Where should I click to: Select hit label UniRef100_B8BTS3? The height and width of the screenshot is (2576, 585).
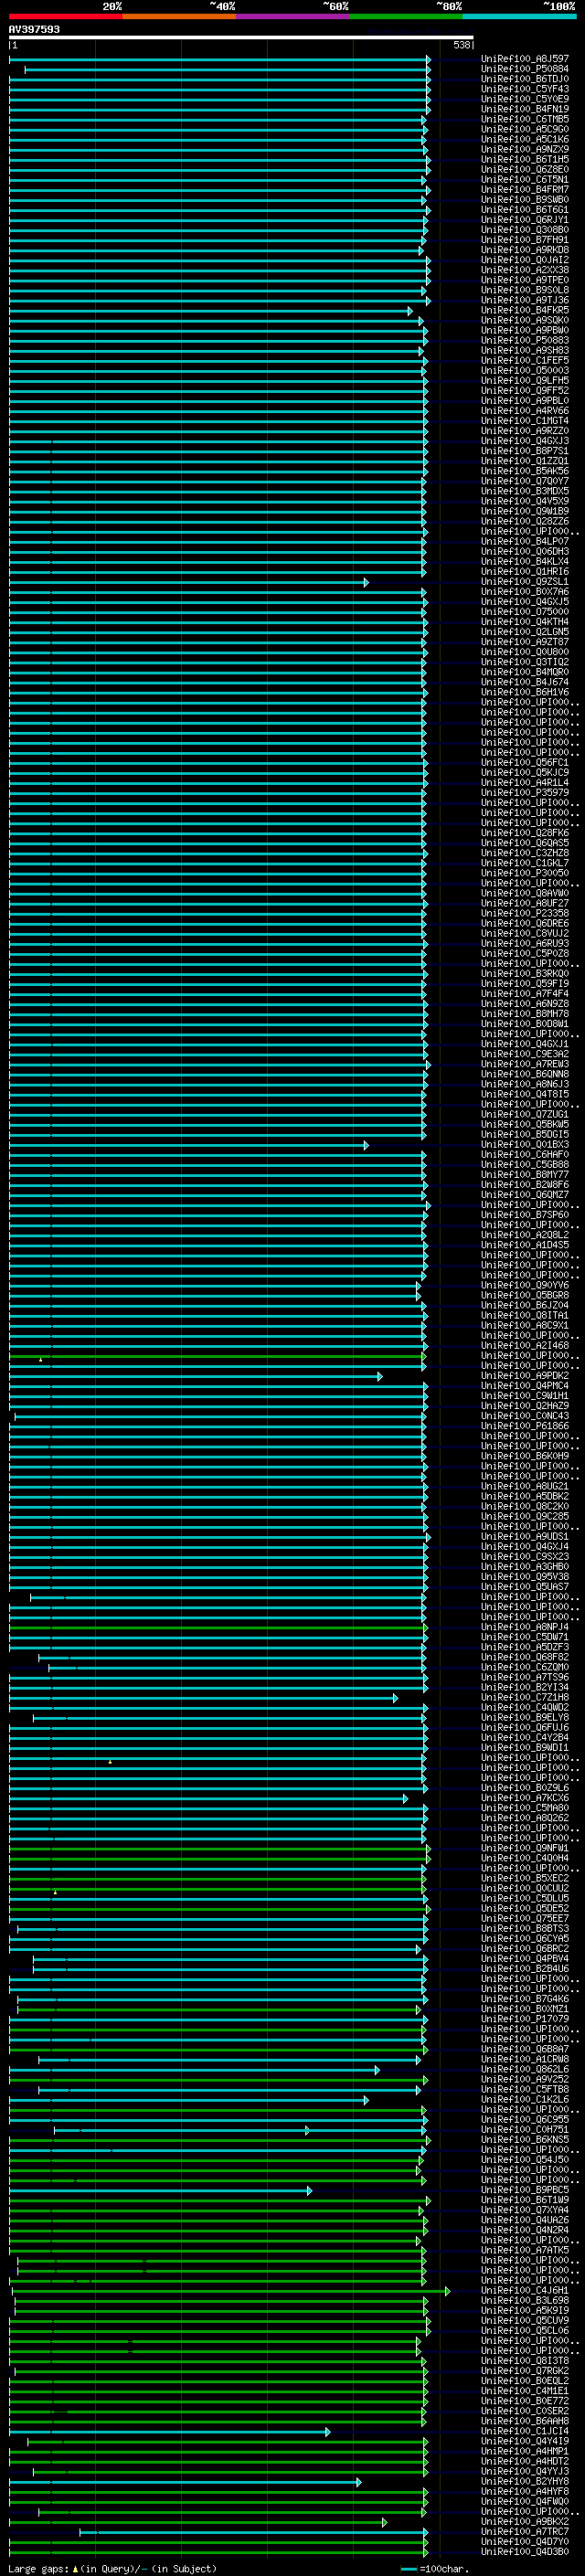click(524, 1928)
